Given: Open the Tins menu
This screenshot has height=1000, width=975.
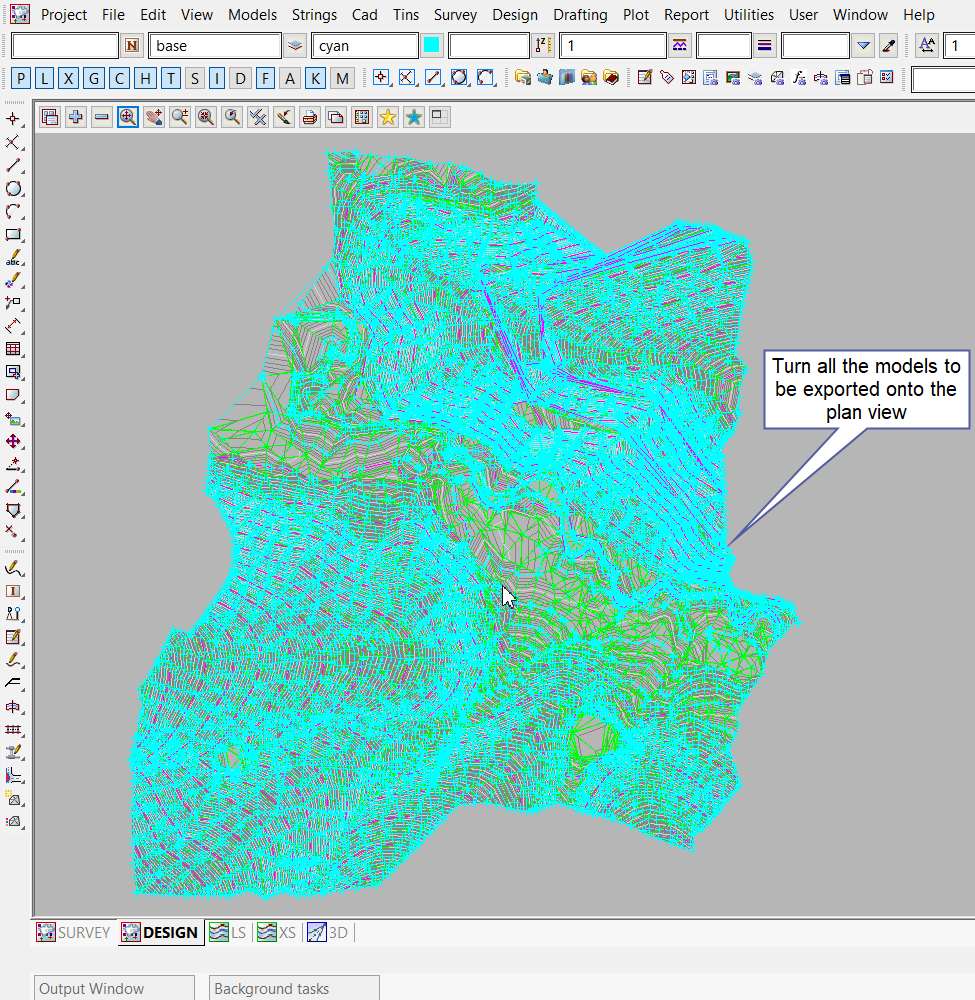Looking at the screenshot, I should tap(406, 15).
